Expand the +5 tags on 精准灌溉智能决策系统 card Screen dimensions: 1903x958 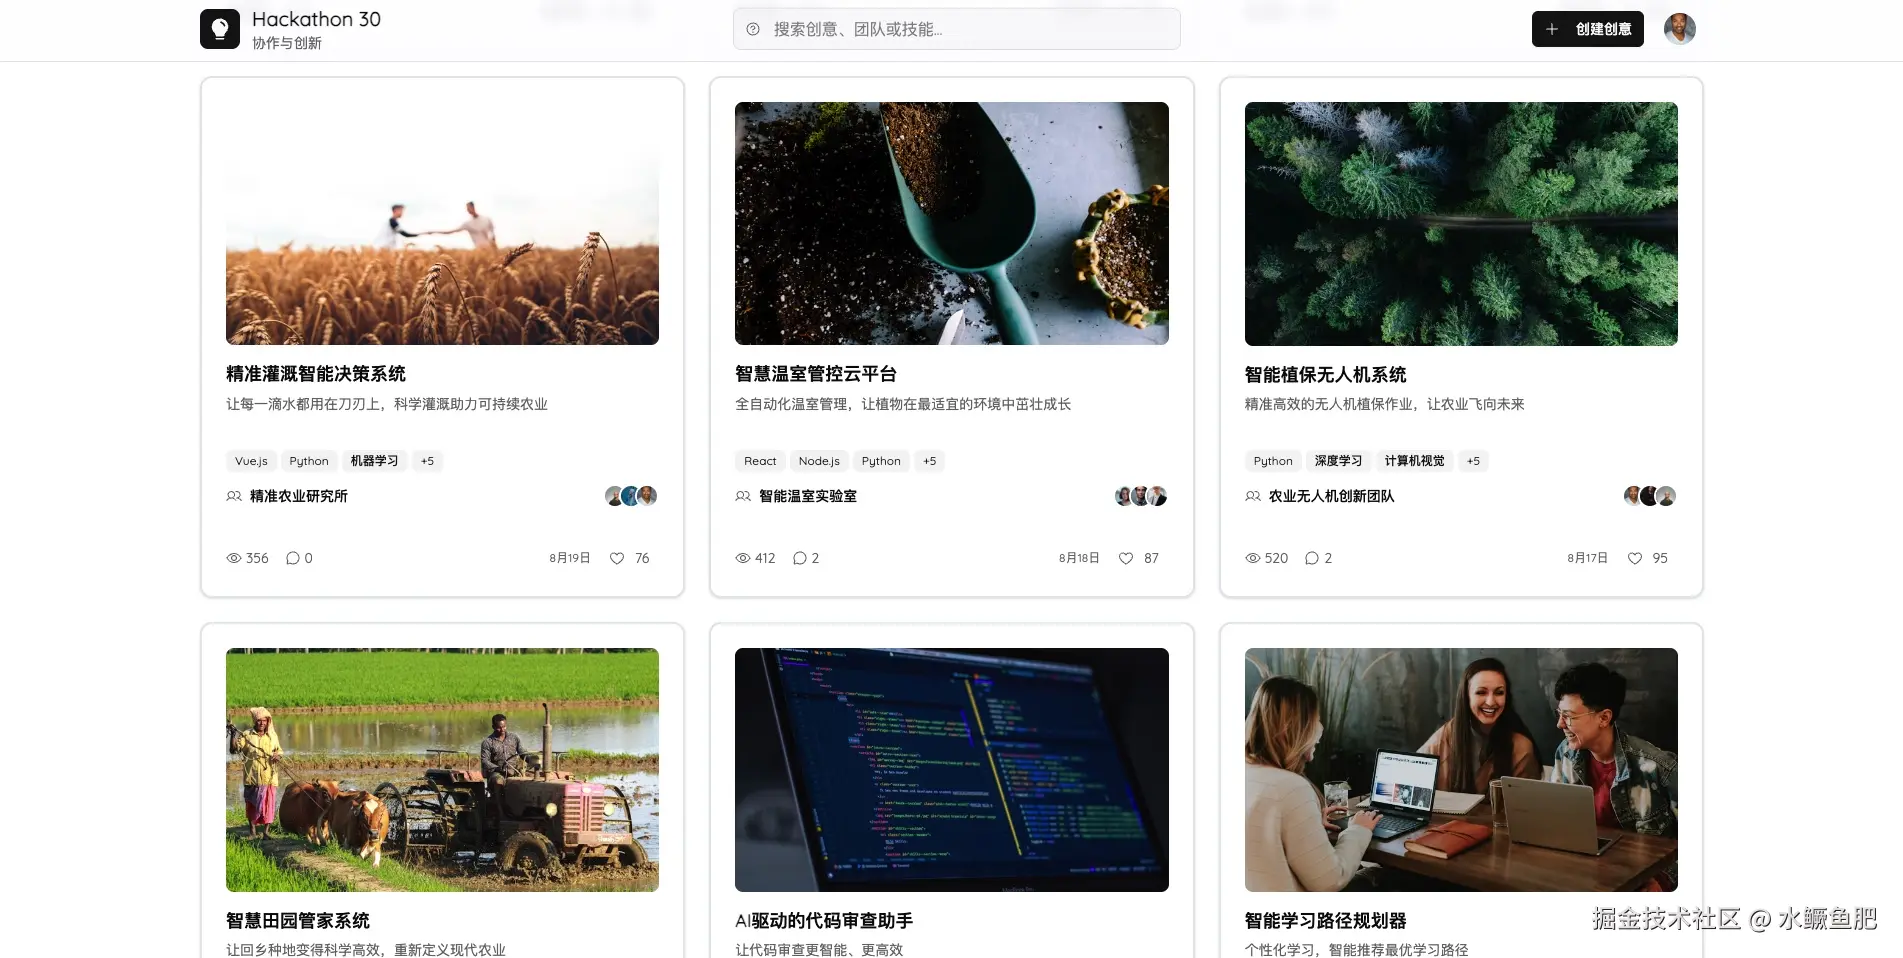pyautogui.click(x=427, y=461)
